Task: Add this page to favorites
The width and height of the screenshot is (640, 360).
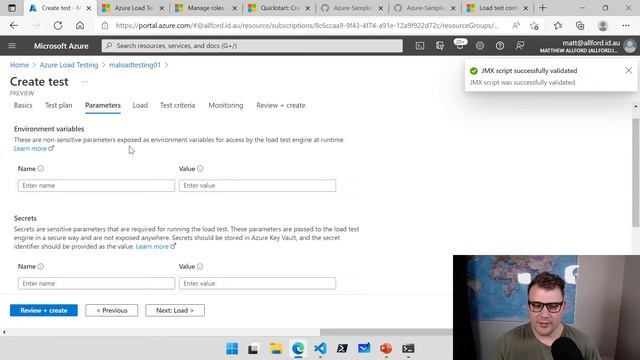Action: (x=534, y=26)
